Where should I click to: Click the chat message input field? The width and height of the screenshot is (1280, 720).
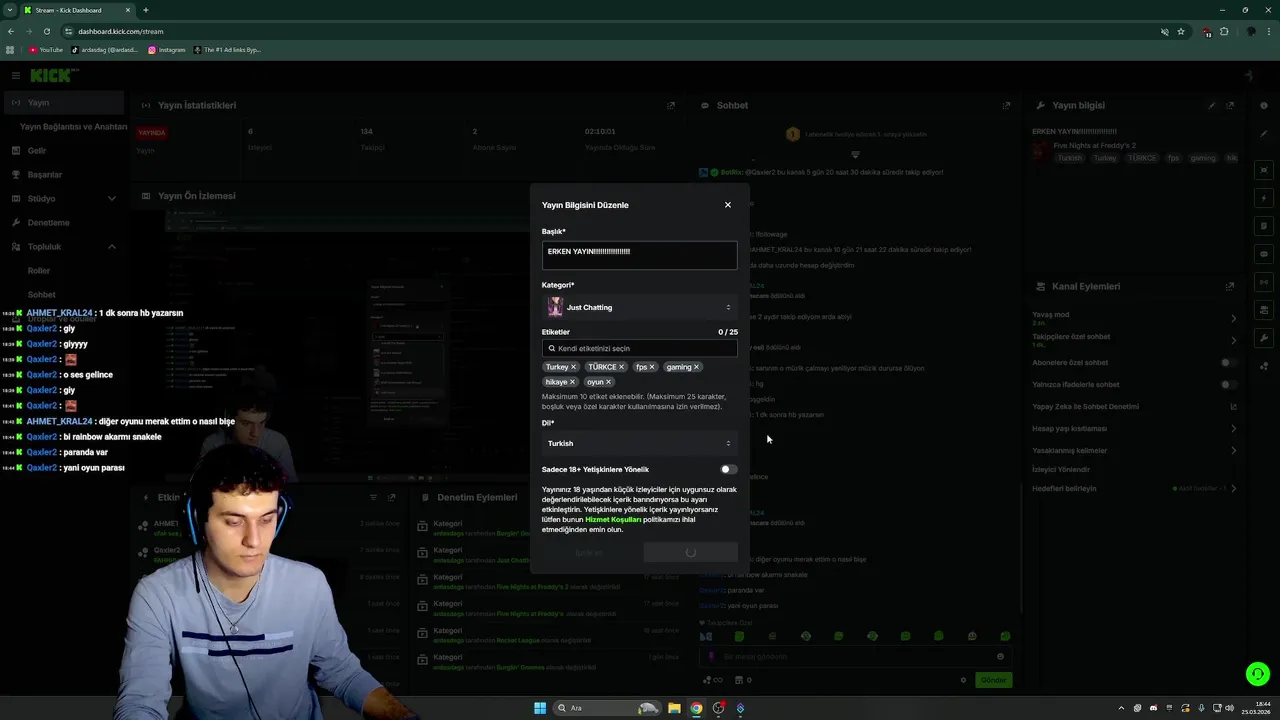tap(855, 657)
